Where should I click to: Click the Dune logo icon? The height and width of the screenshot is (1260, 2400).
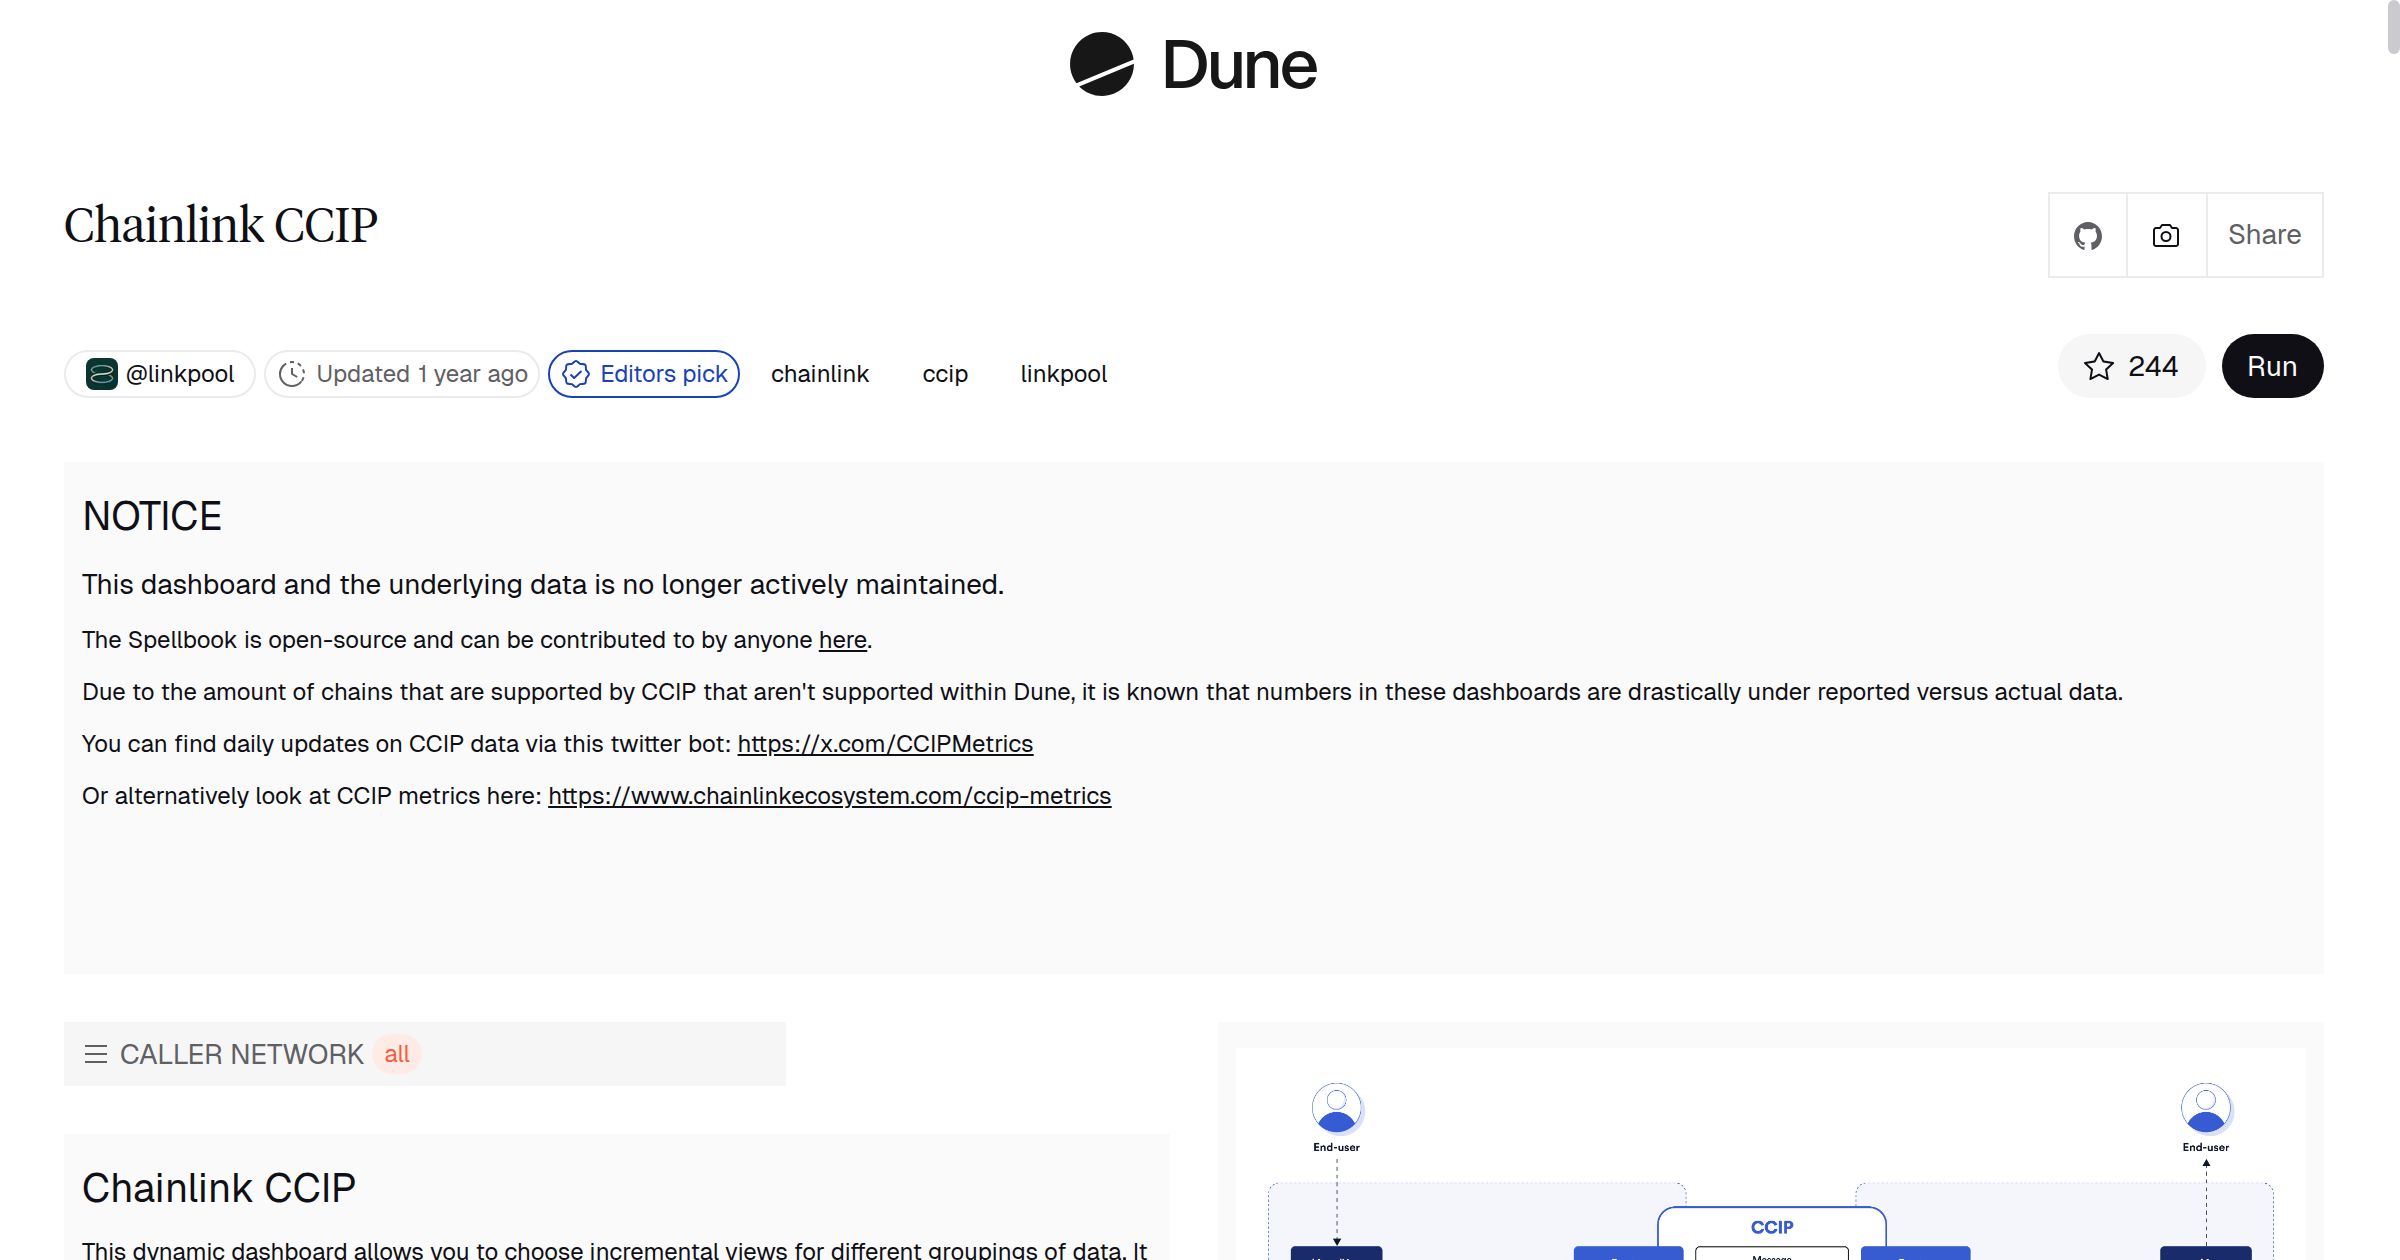(1101, 65)
